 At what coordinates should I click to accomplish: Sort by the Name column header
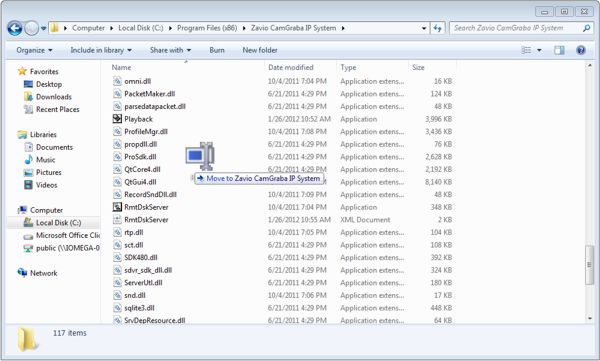point(121,67)
